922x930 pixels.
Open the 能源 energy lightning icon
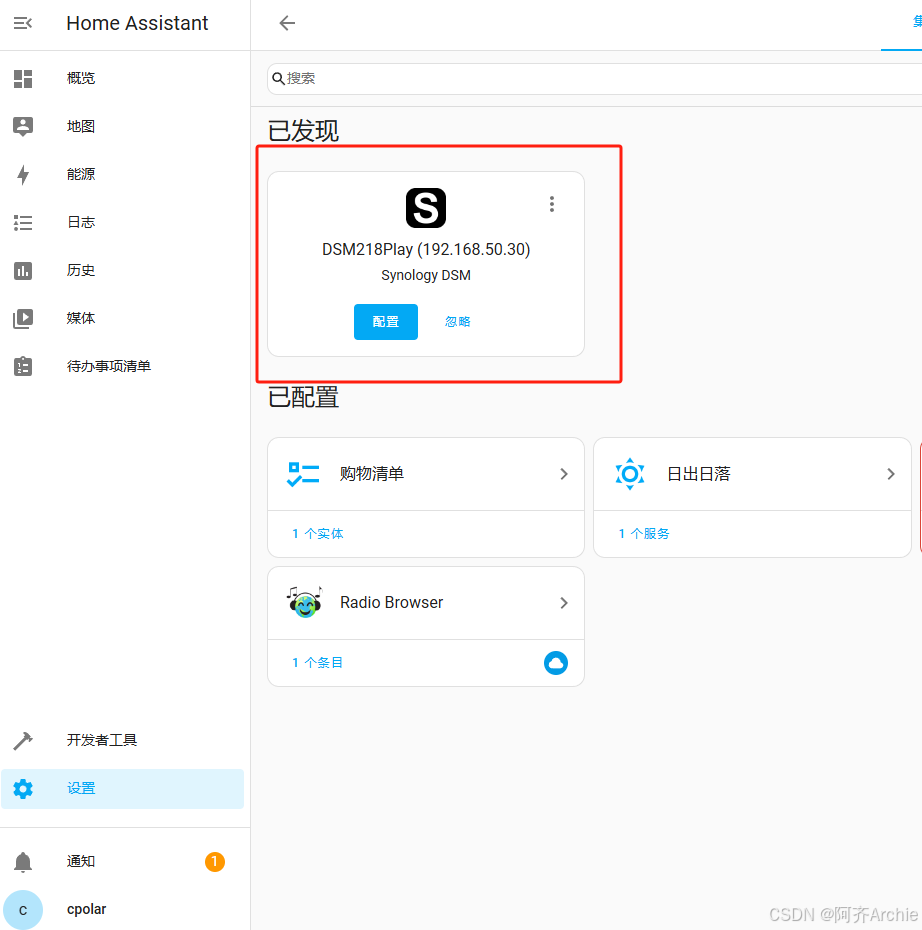[23, 174]
